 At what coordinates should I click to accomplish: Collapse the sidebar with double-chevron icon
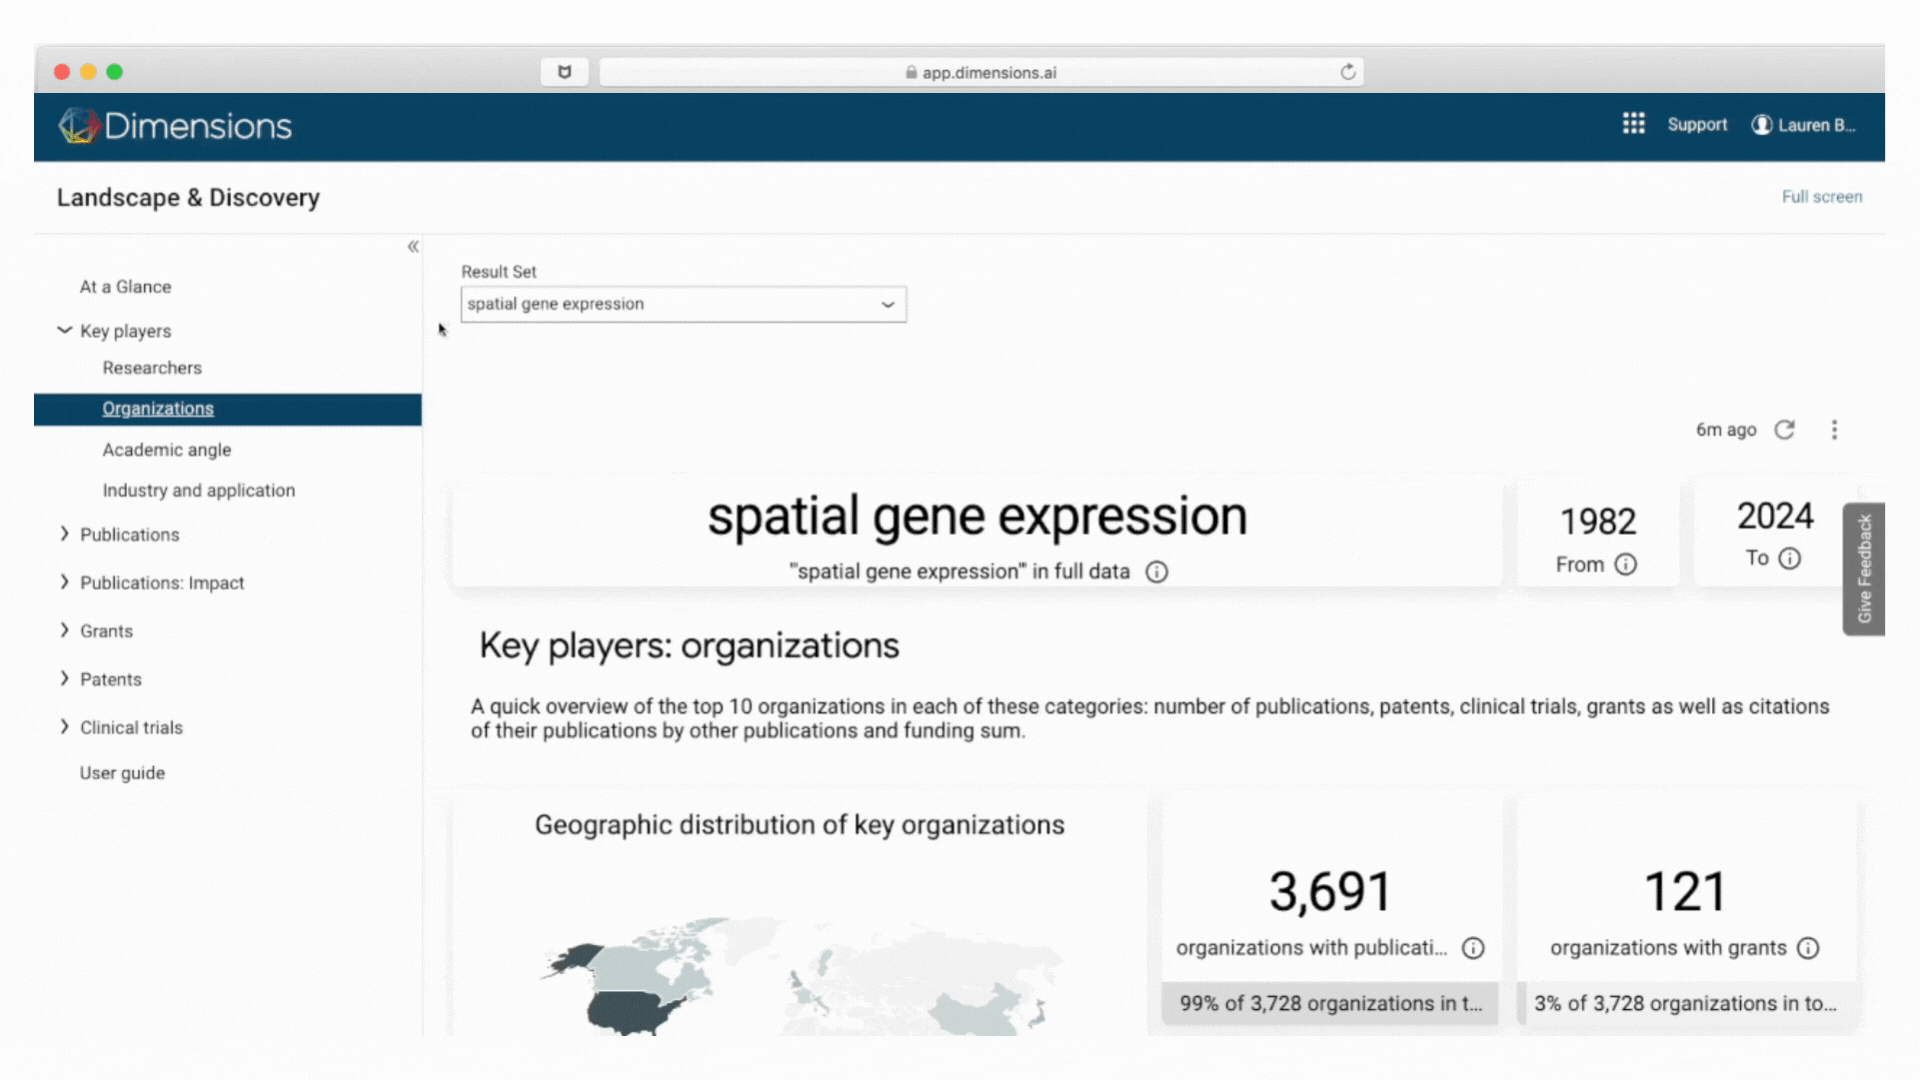[x=413, y=246]
